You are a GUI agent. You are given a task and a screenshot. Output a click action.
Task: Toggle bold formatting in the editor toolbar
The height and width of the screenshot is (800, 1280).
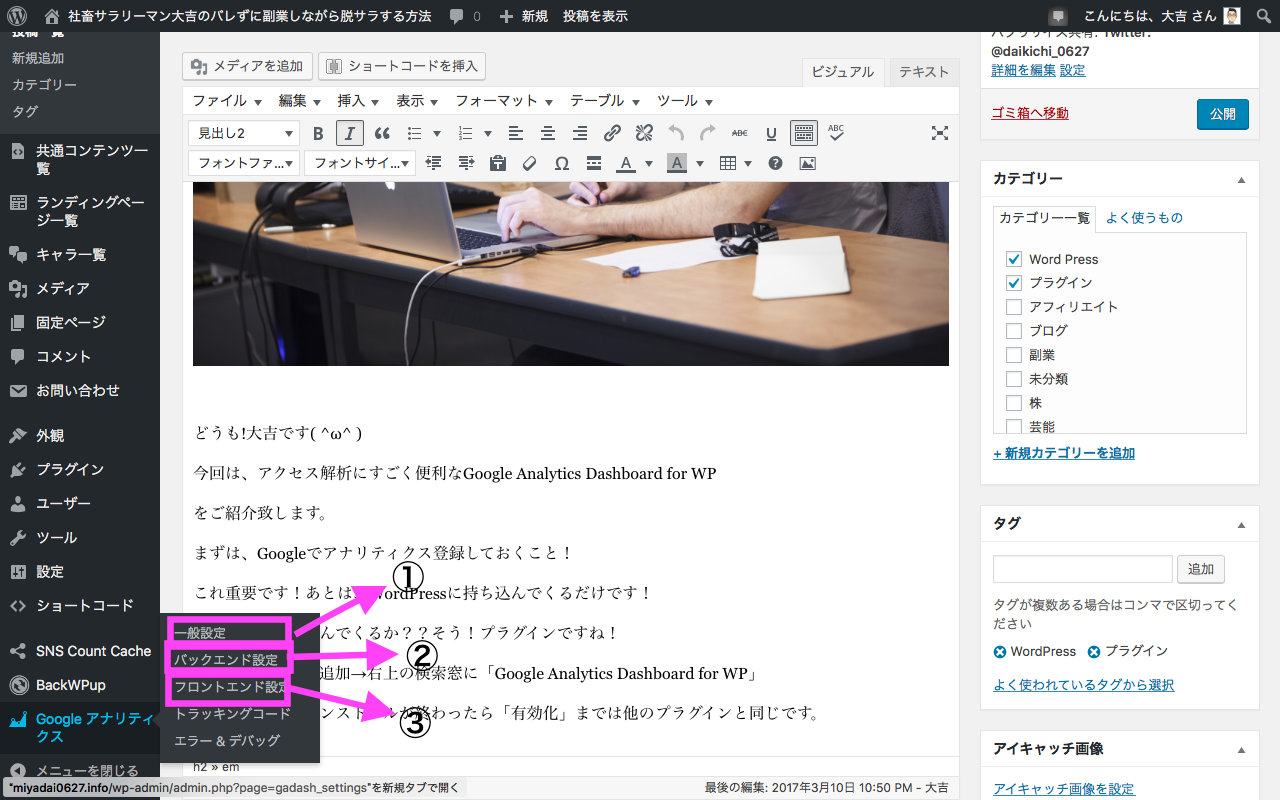(x=318, y=133)
